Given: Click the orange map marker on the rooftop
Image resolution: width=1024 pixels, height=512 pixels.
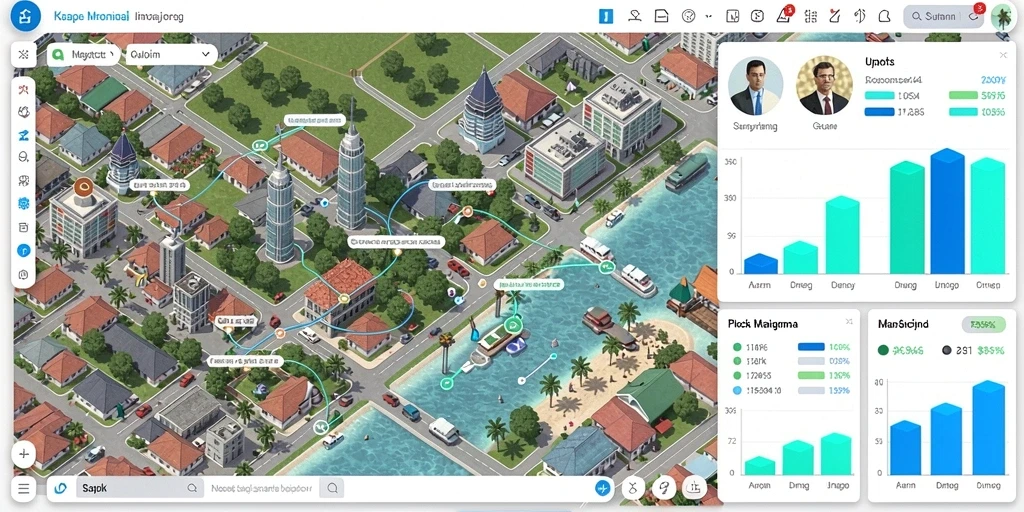Looking at the screenshot, I should coord(83,188).
